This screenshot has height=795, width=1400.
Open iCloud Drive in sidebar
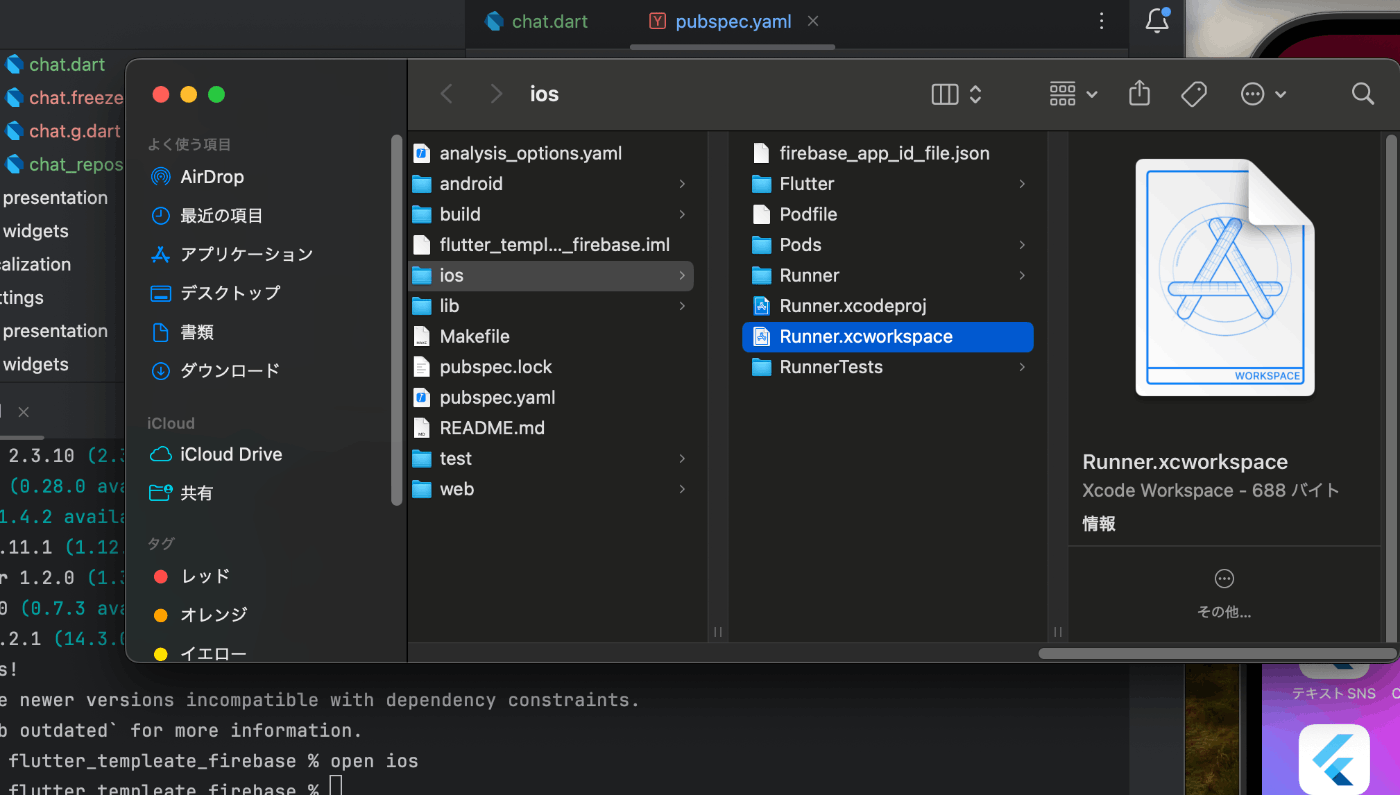click(x=216, y=454)
